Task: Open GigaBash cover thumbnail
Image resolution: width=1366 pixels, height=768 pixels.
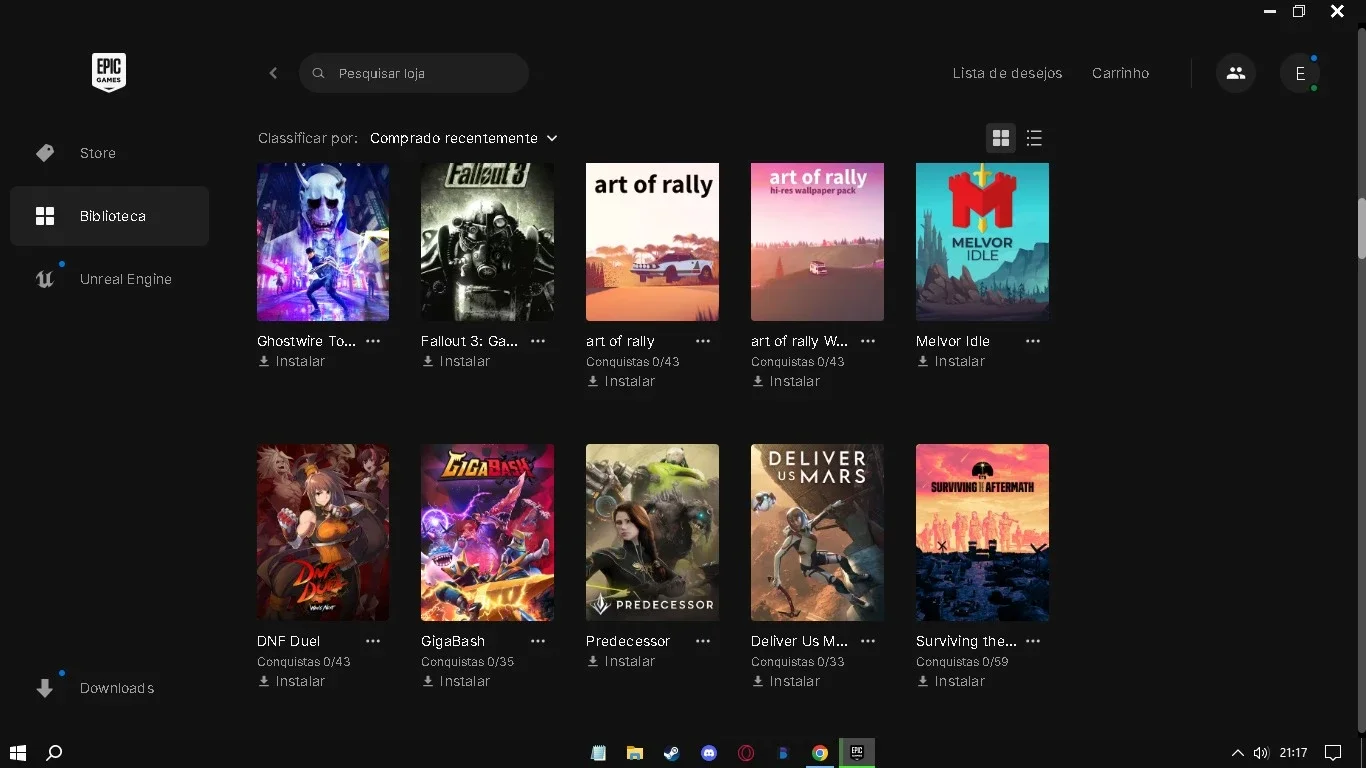Action: coord(487,532)
